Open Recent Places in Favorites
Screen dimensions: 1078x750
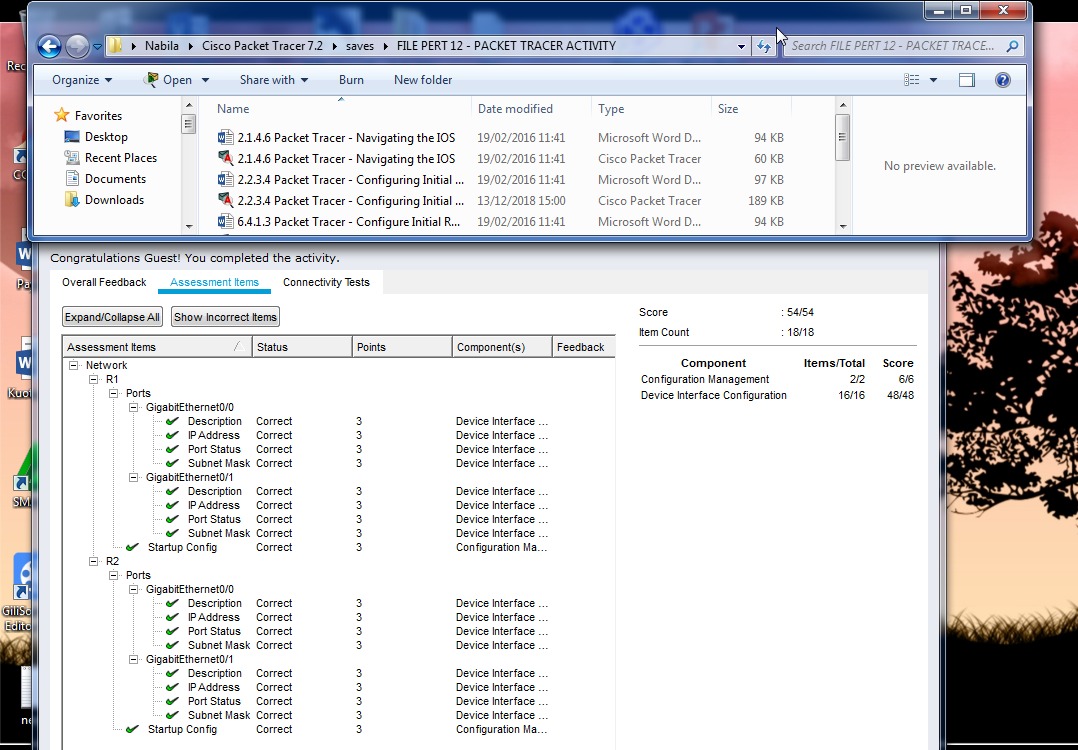(120, 157)
